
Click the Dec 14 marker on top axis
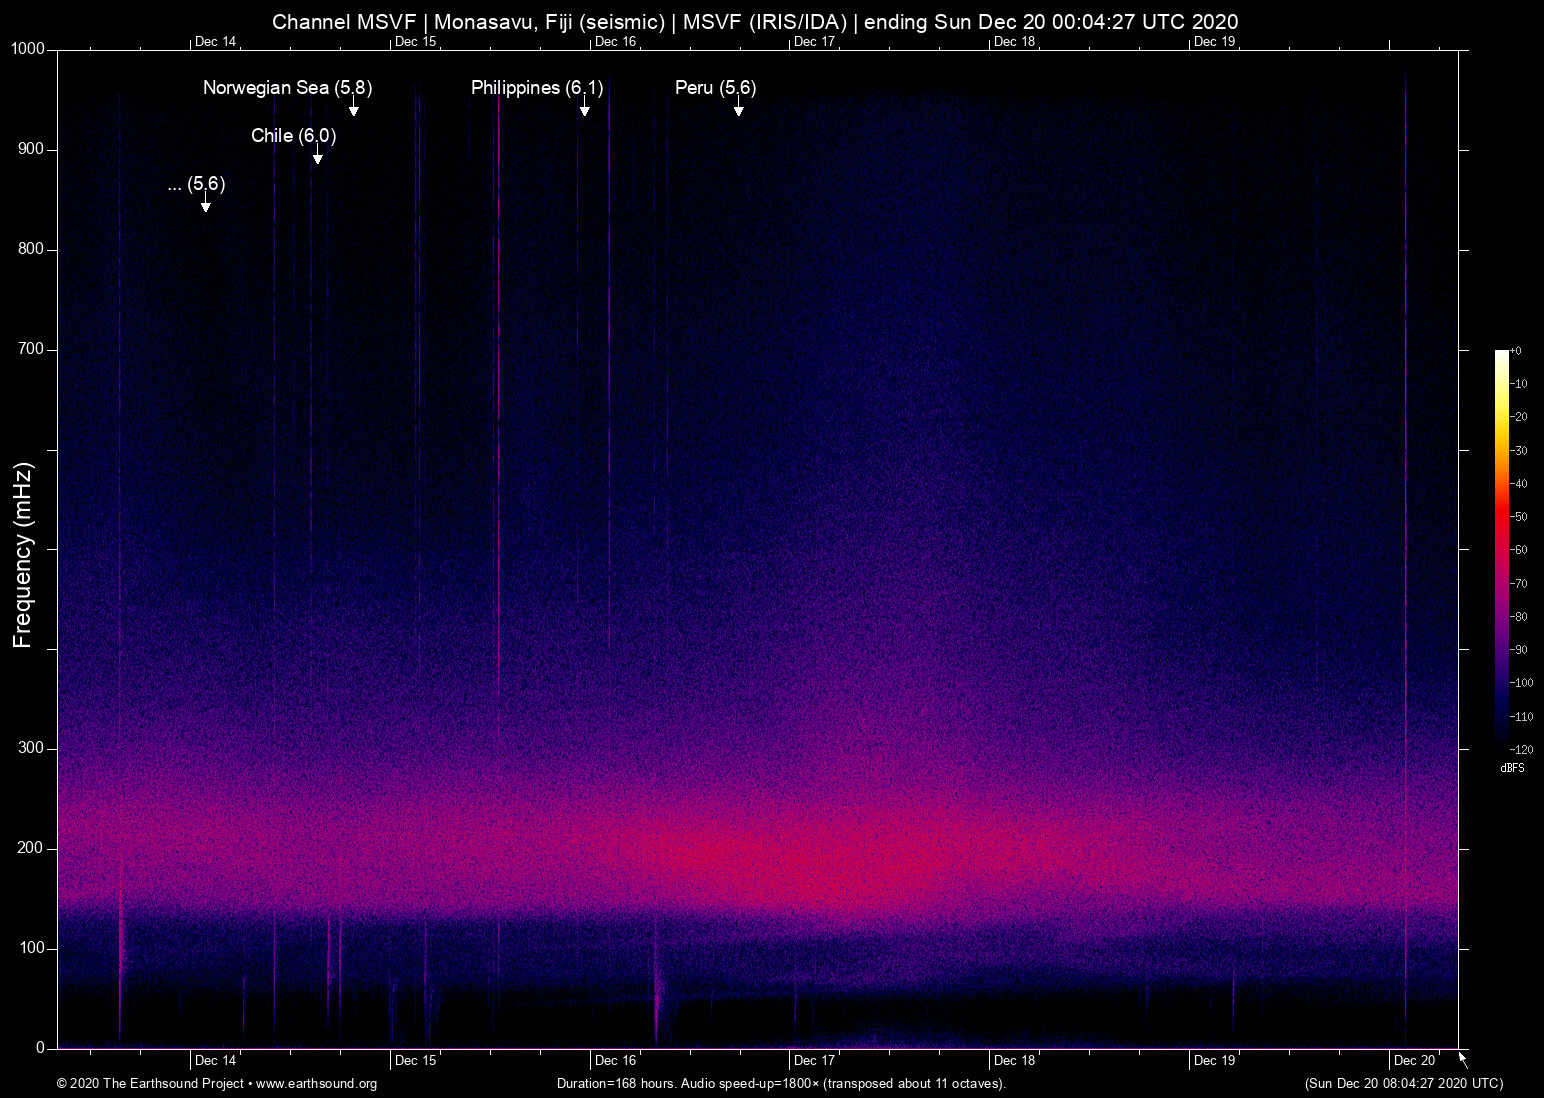[x=215, y=42]
